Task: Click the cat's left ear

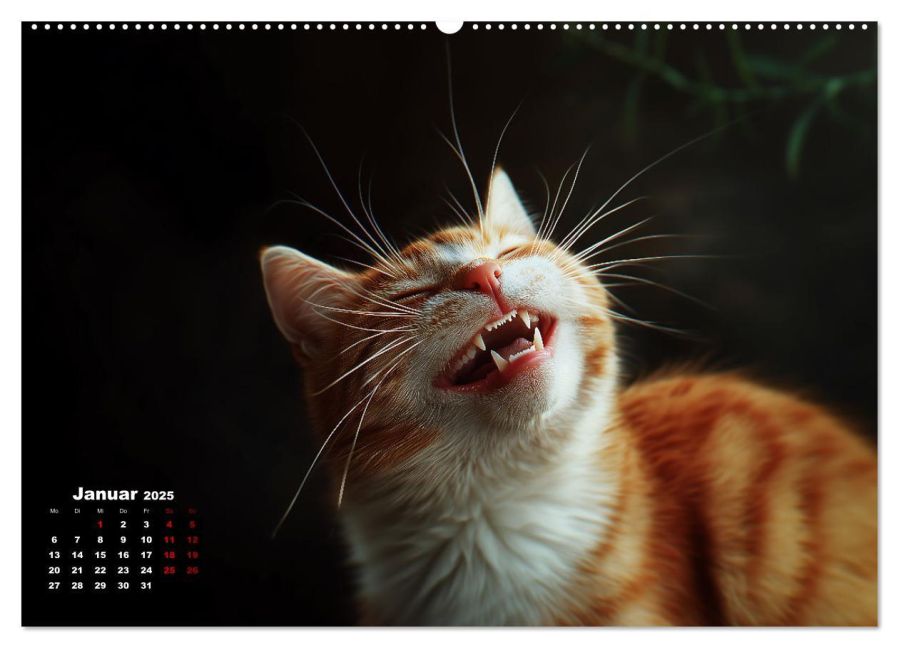Action: tap(290, 290)
